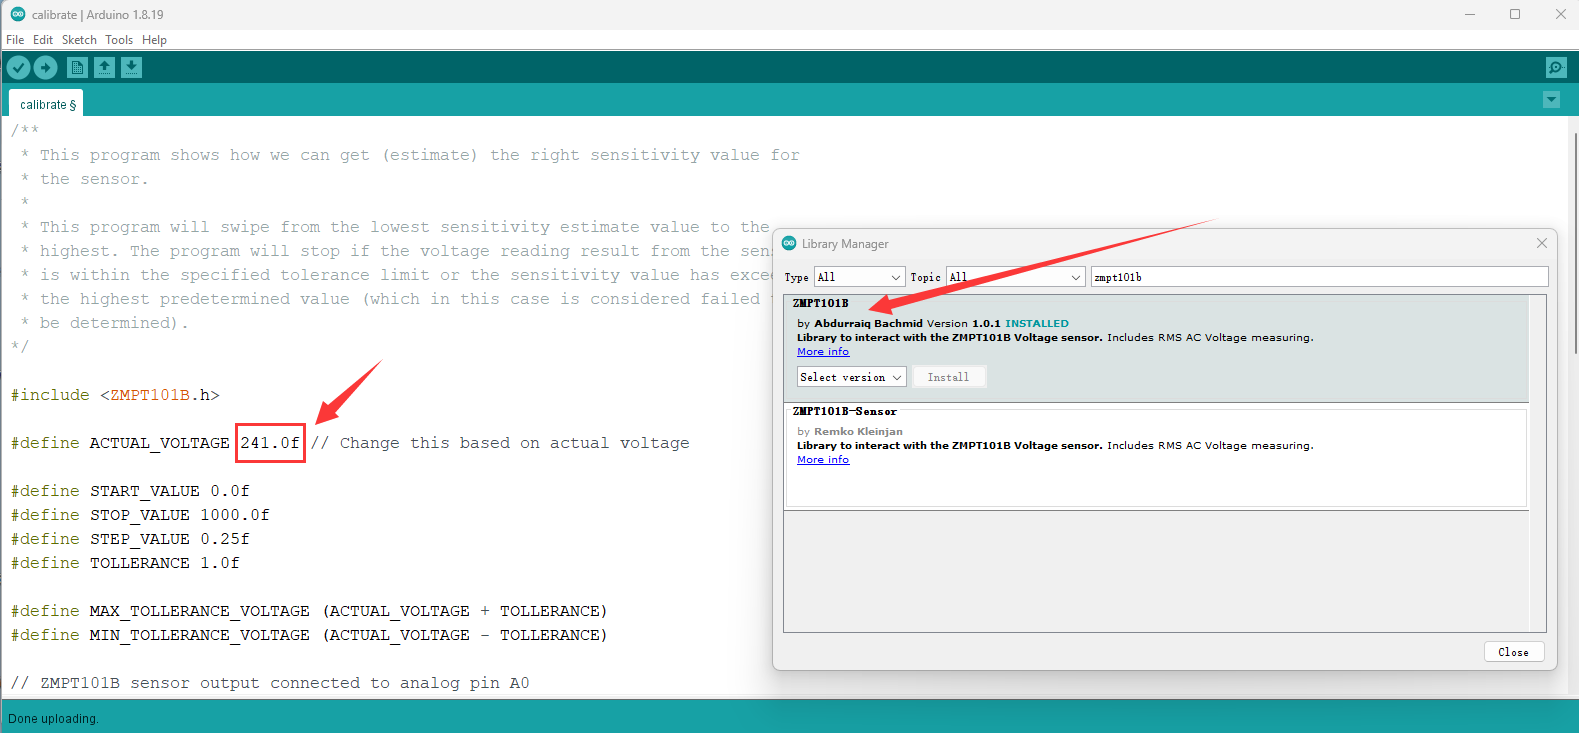Open the Type filter dropdown
Viewport: 1579px width, 733px height.
[x=859, y=277]
